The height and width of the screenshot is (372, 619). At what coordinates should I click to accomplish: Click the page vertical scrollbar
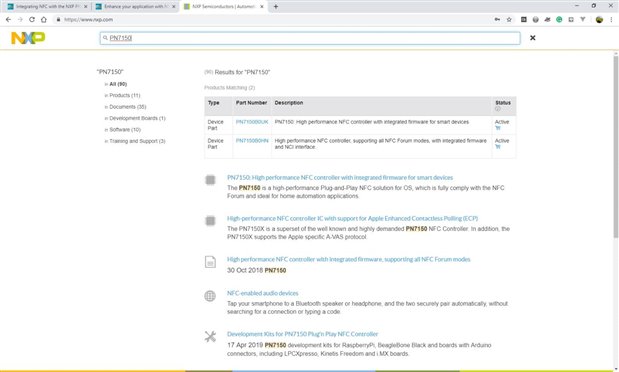point(615,147)
